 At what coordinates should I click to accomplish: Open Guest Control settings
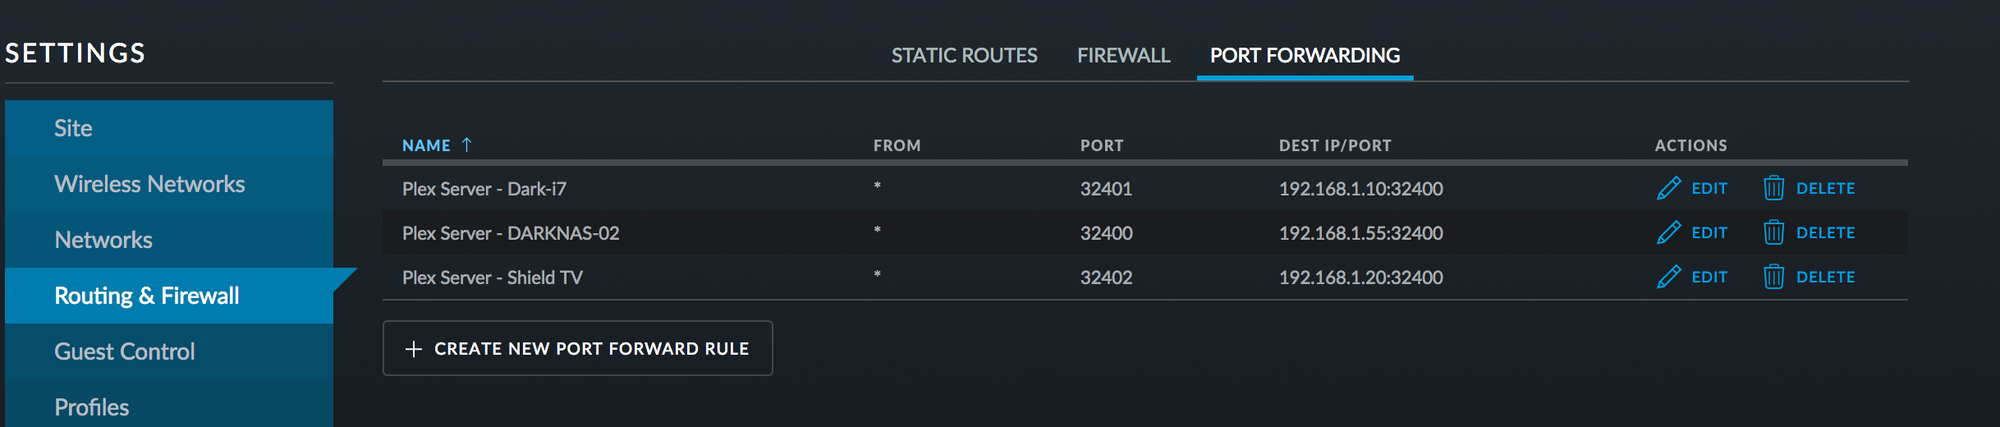pos(124,352)
